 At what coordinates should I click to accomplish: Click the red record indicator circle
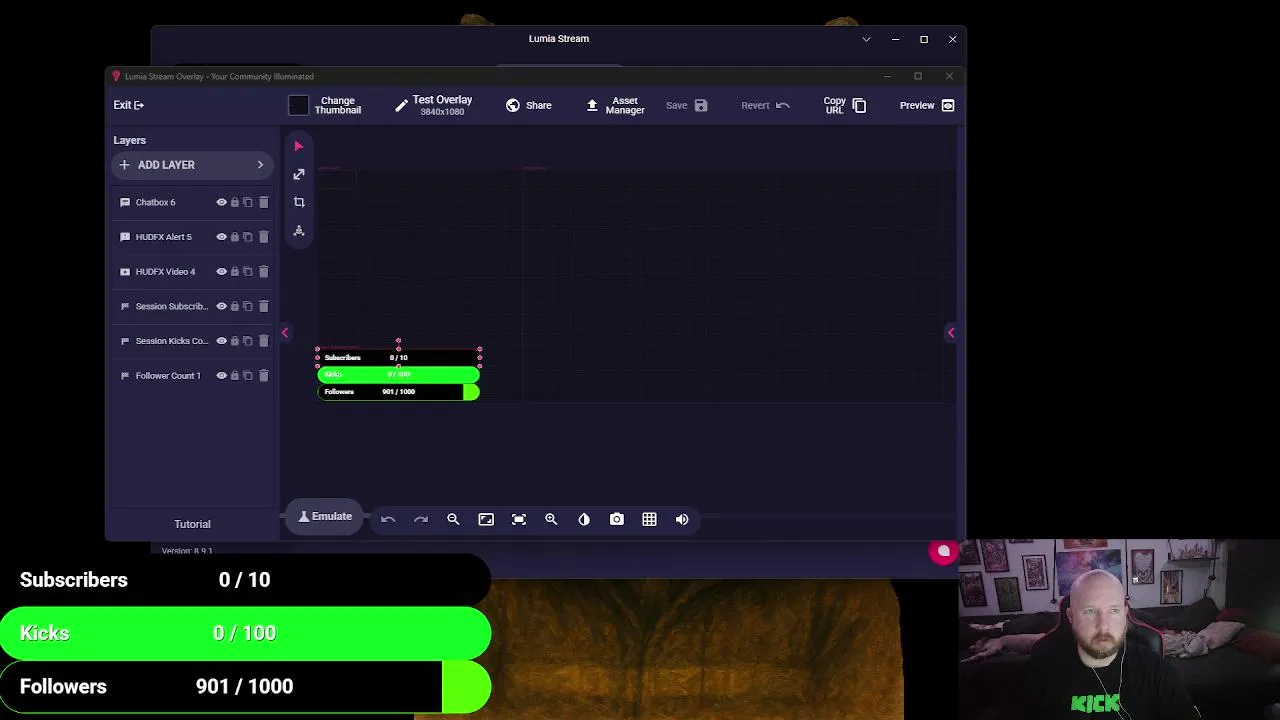(x=943, y=552)
